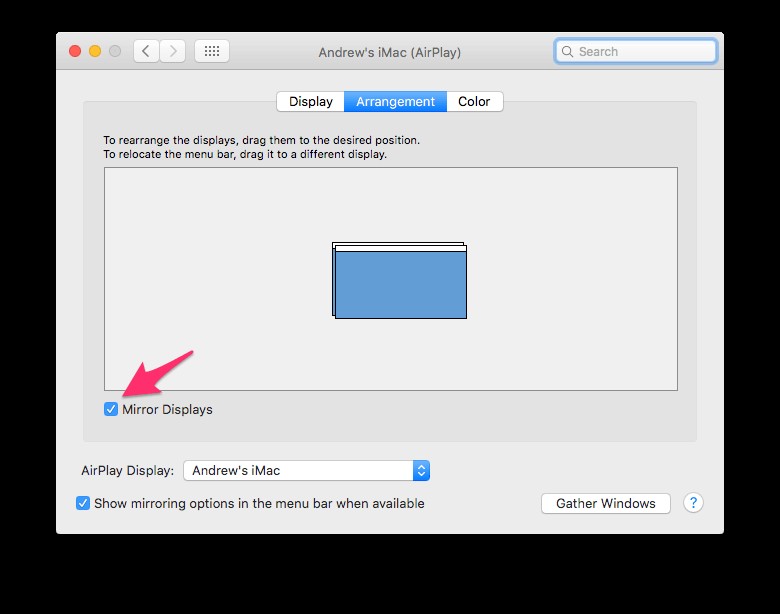Uncheck the Mirror Displays checkbox
Image resolution: width=780 pixels, height=614 pixels.
coord(111,409)
